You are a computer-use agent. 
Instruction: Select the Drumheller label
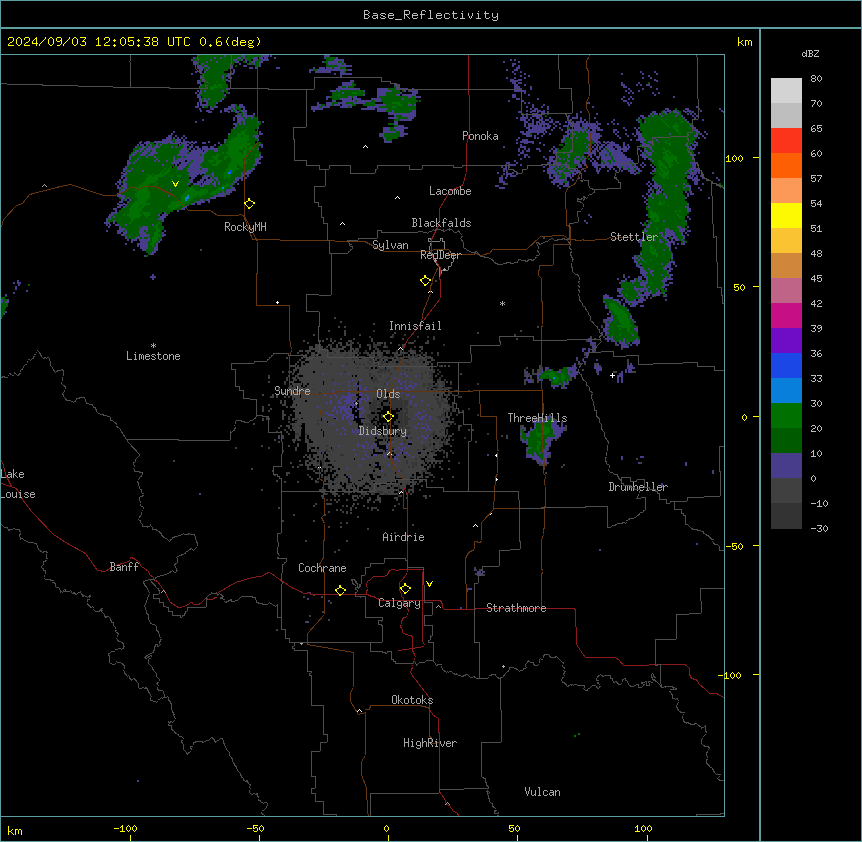point(638,487)
